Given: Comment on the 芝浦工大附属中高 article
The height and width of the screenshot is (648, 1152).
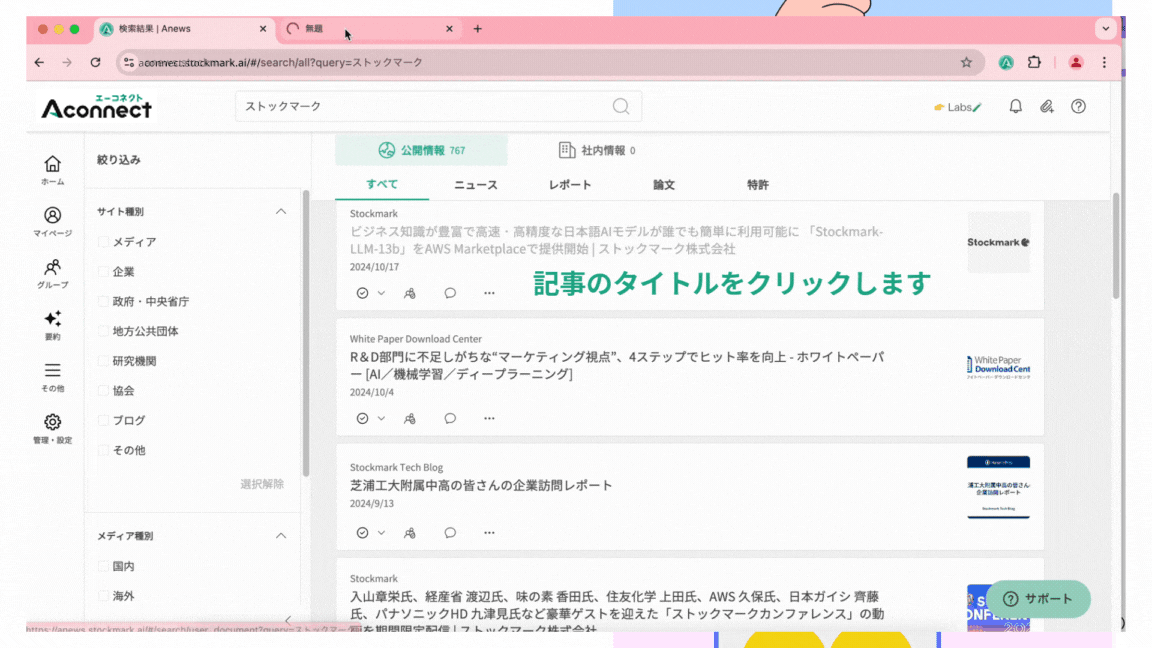Looking at the screenshot, I should pos(450,533).
